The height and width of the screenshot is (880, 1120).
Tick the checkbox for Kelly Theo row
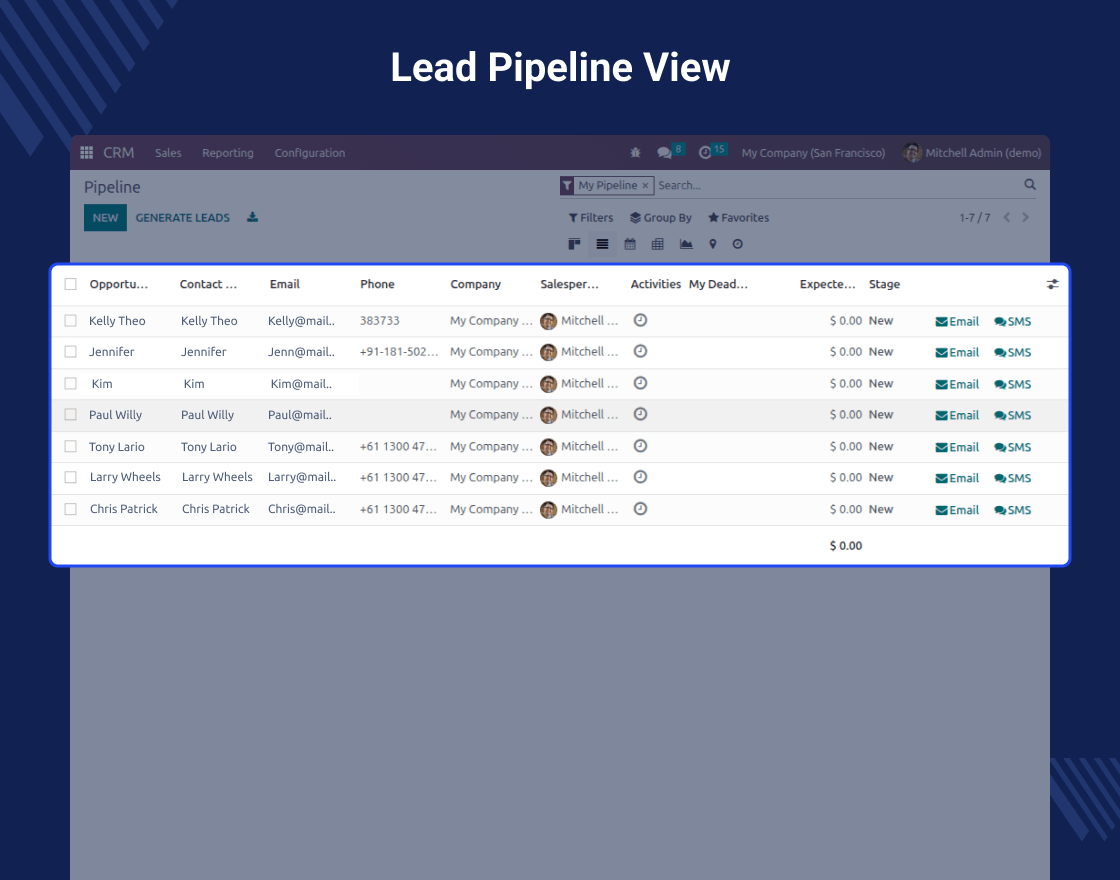point(71,321)
